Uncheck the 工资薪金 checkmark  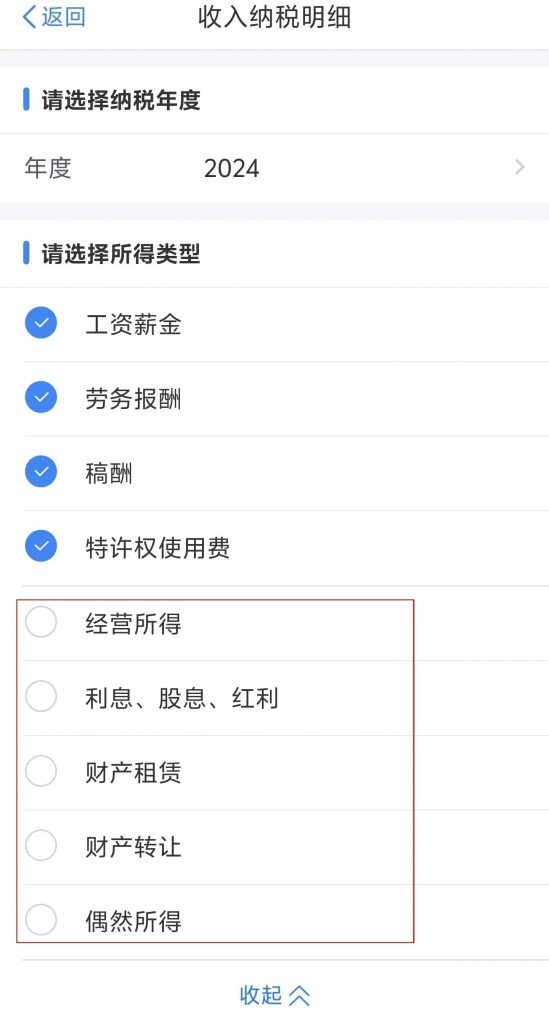click(41, 323)
